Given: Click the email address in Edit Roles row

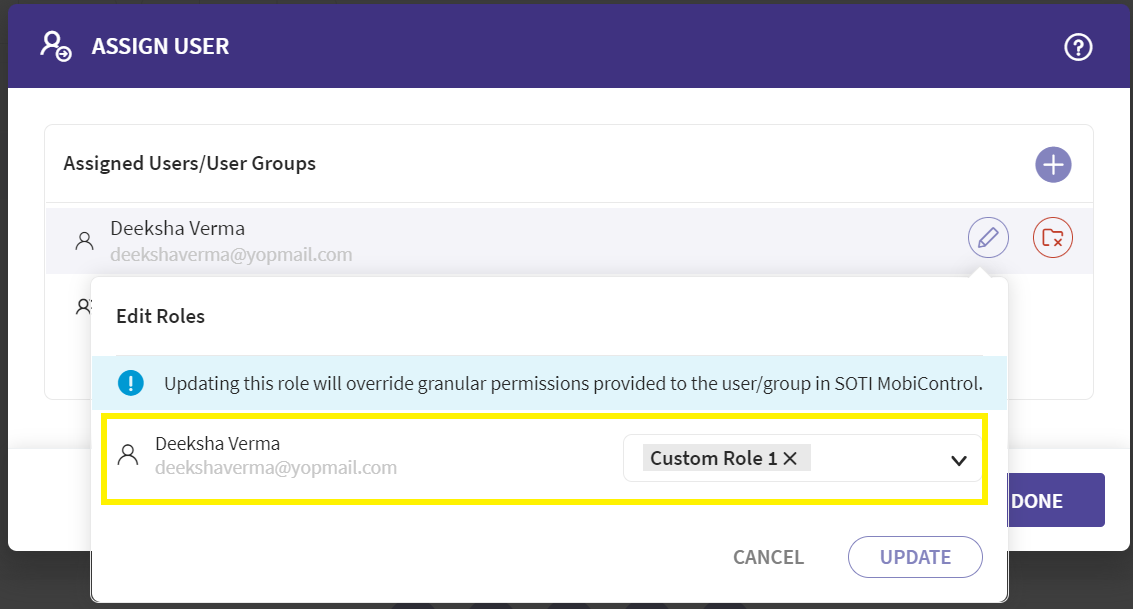Looking at the screenshot, I should click(x=276, y=467).
